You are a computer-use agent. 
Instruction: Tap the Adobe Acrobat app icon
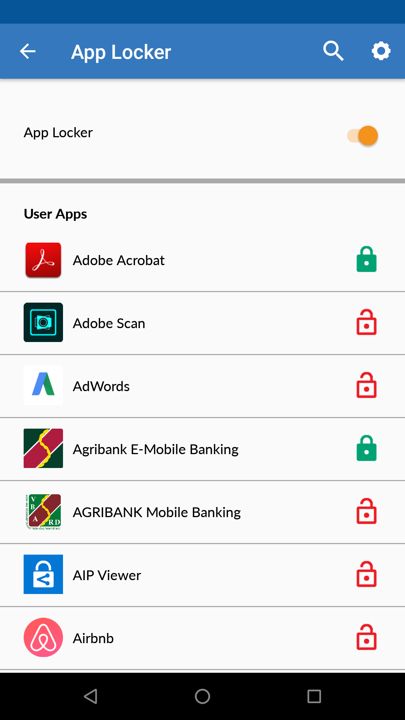43,260
